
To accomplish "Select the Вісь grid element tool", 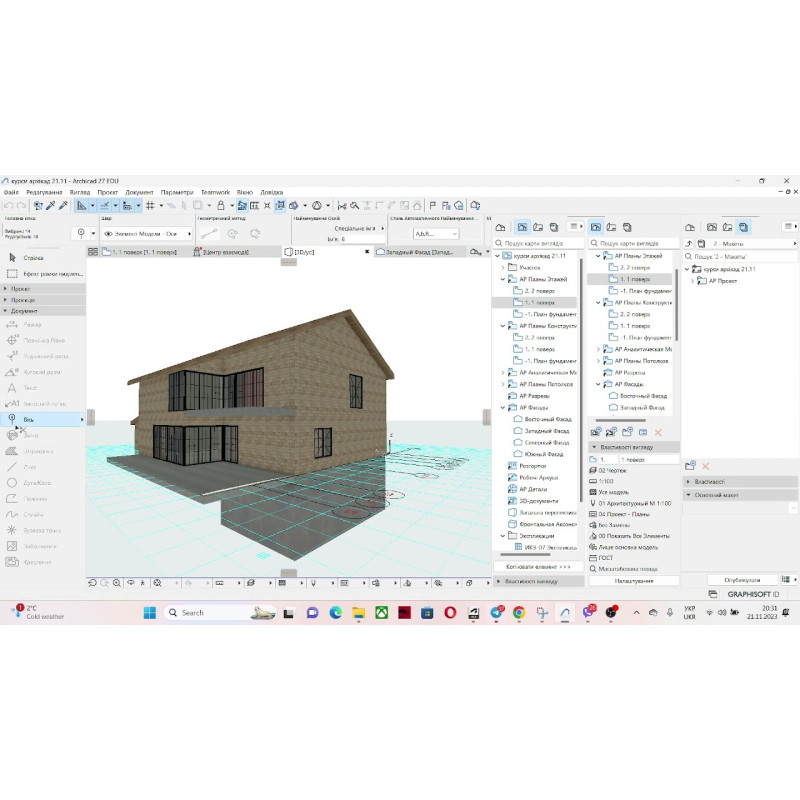I will 30,419.
